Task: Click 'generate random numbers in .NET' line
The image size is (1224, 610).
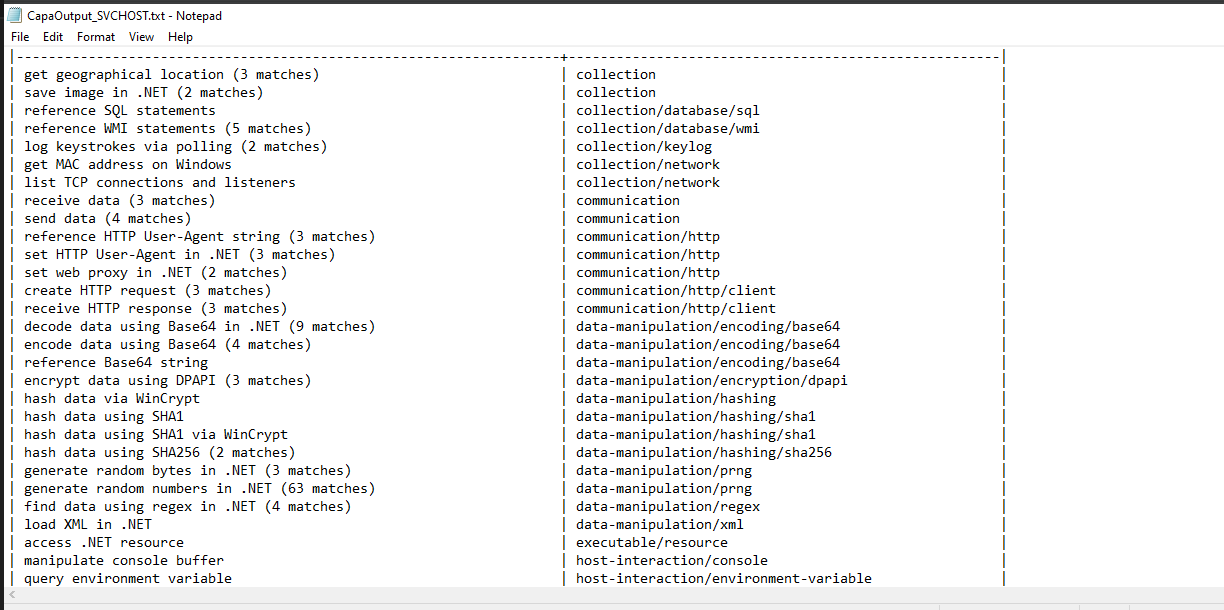Action: 200,488
